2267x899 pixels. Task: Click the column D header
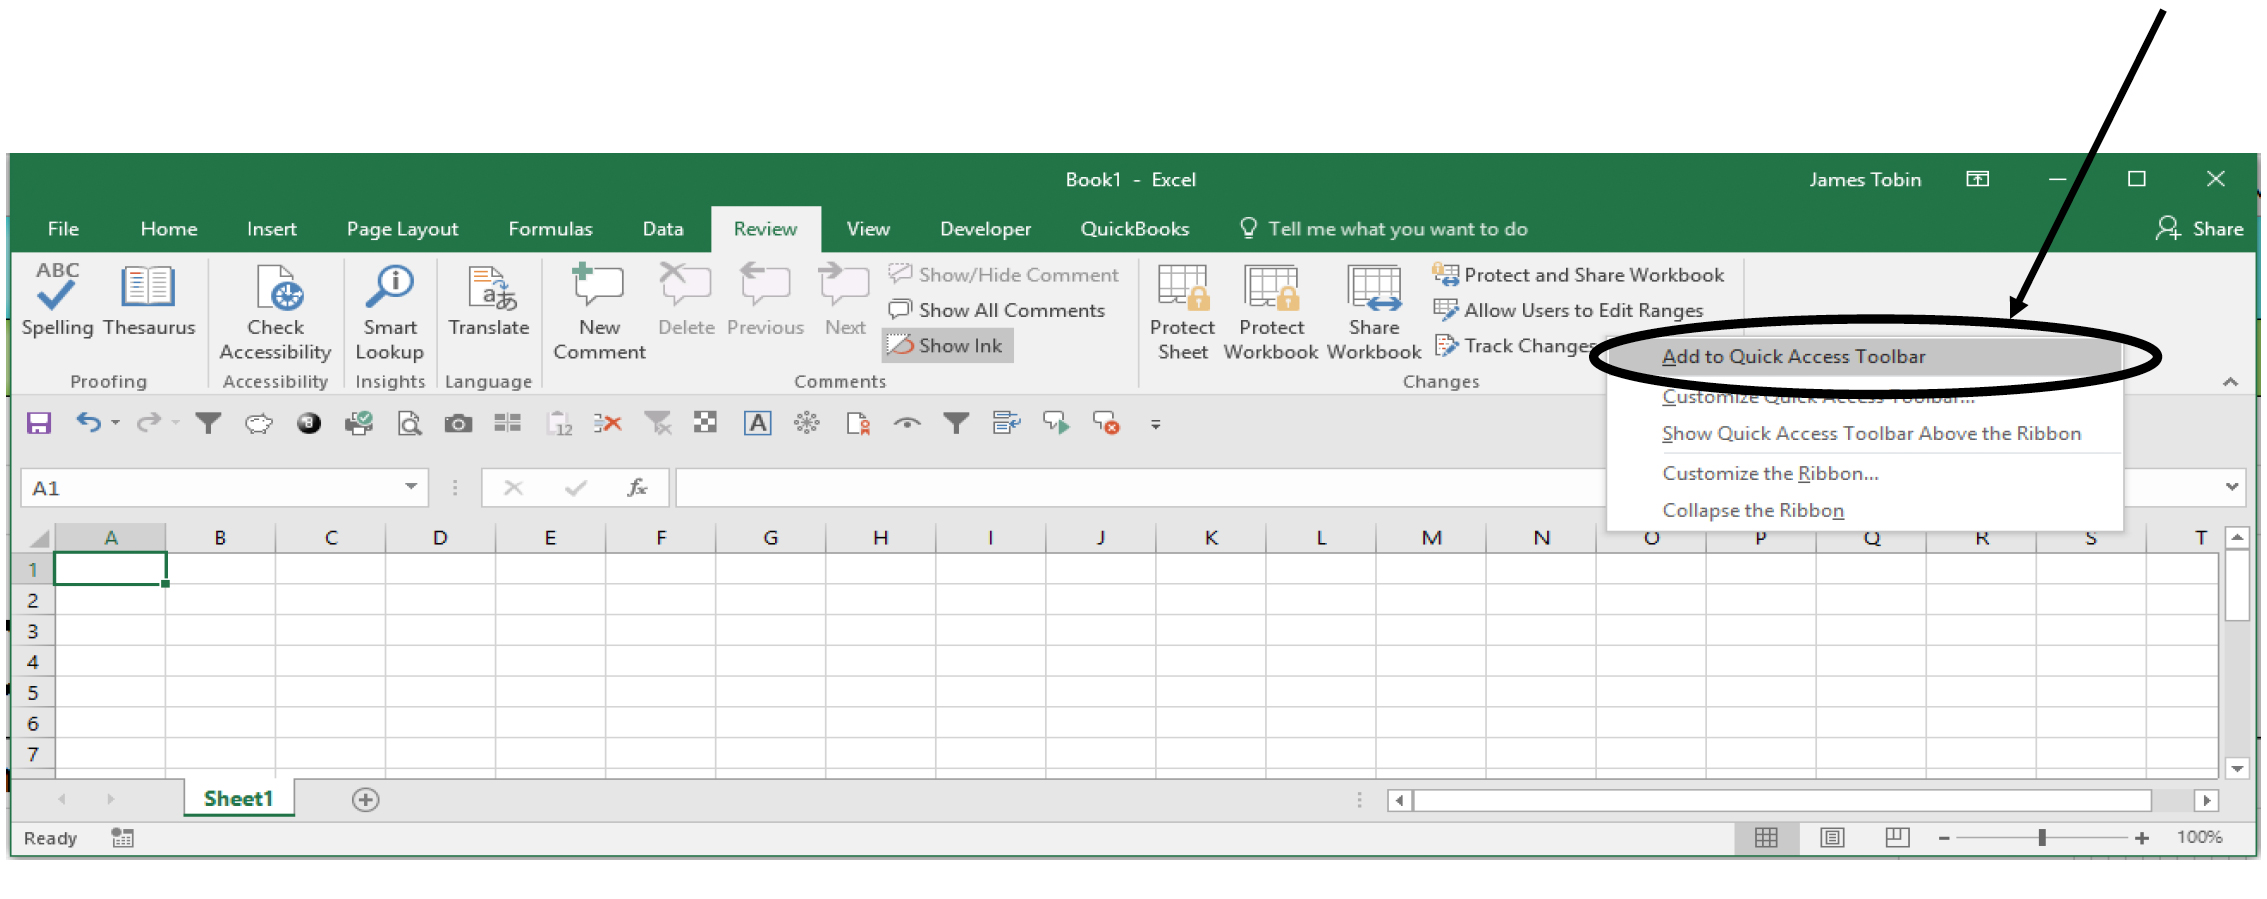[x=440, y=538]
